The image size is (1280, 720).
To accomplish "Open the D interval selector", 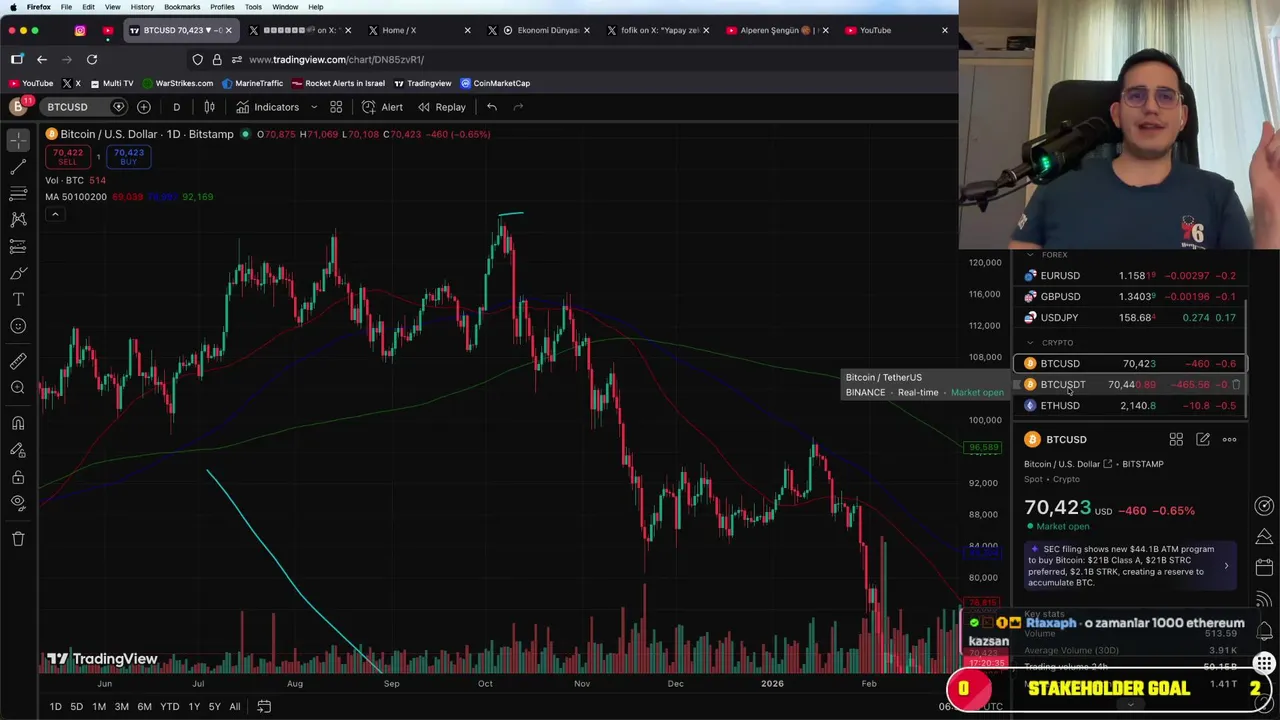I will 176,107.
